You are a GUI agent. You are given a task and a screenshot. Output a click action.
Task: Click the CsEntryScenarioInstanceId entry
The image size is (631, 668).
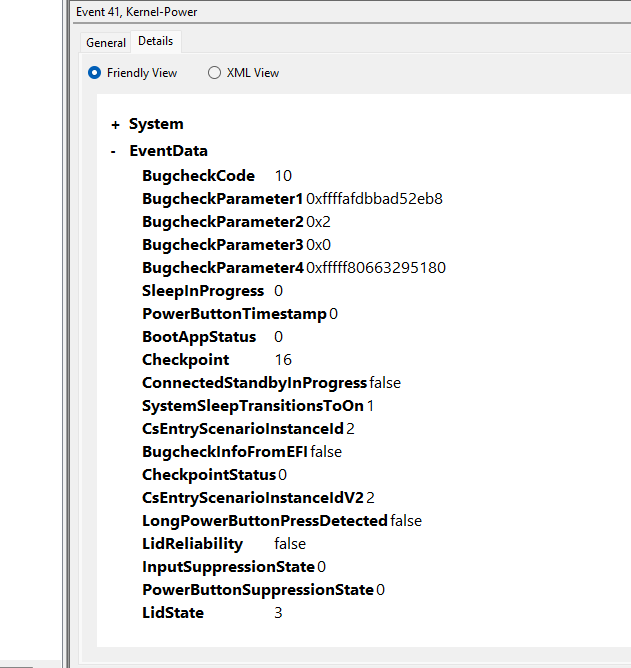(x=248, y=429)
